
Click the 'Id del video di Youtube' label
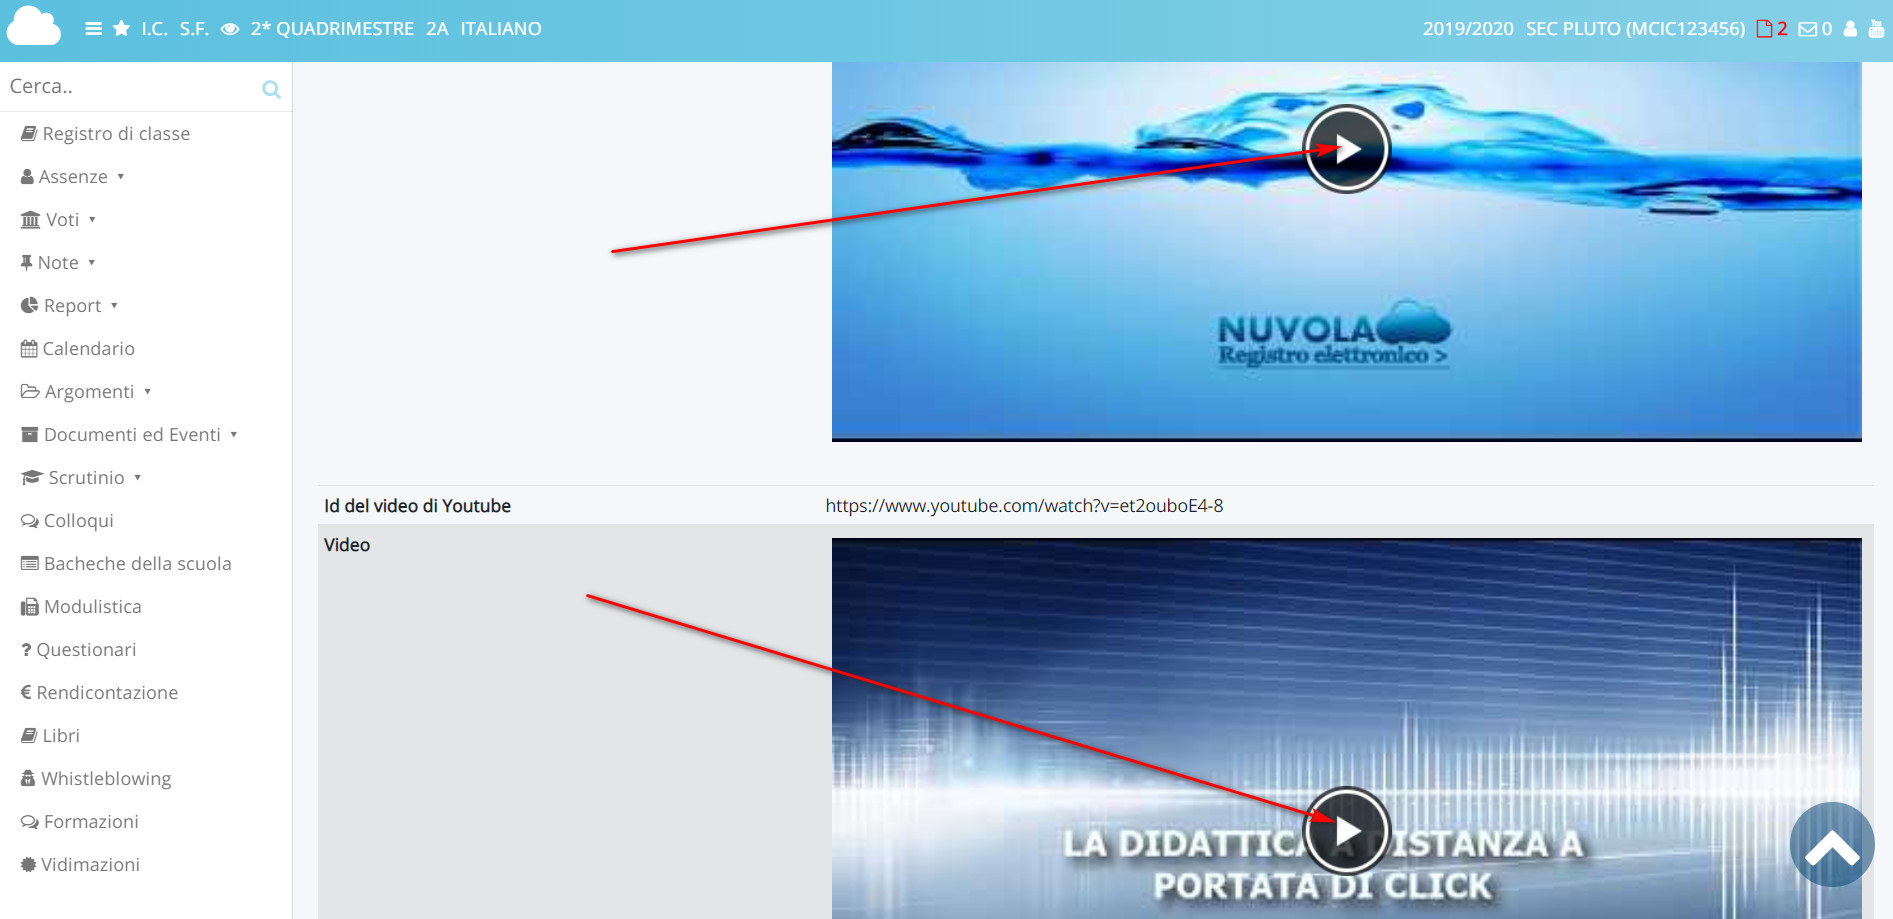point(417,506)
